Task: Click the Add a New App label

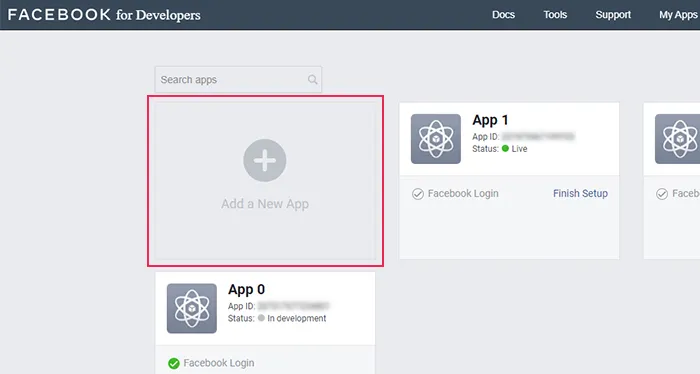Action: (265, 204)
